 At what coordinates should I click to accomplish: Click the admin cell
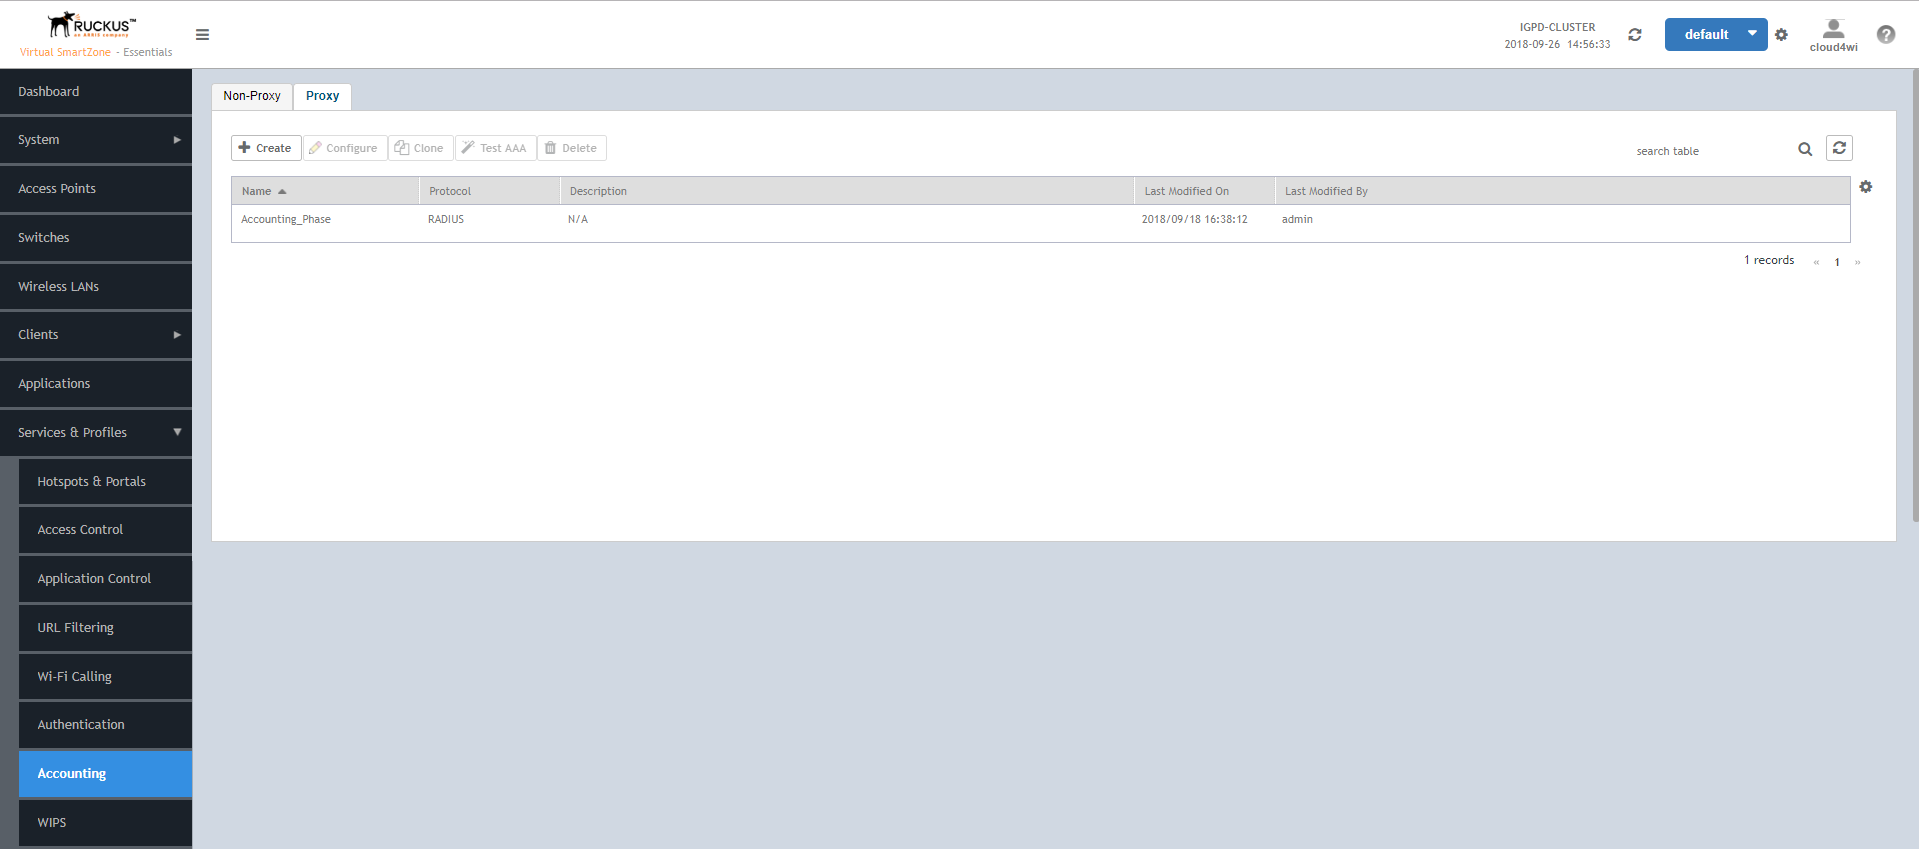[x=1297, y=220]
